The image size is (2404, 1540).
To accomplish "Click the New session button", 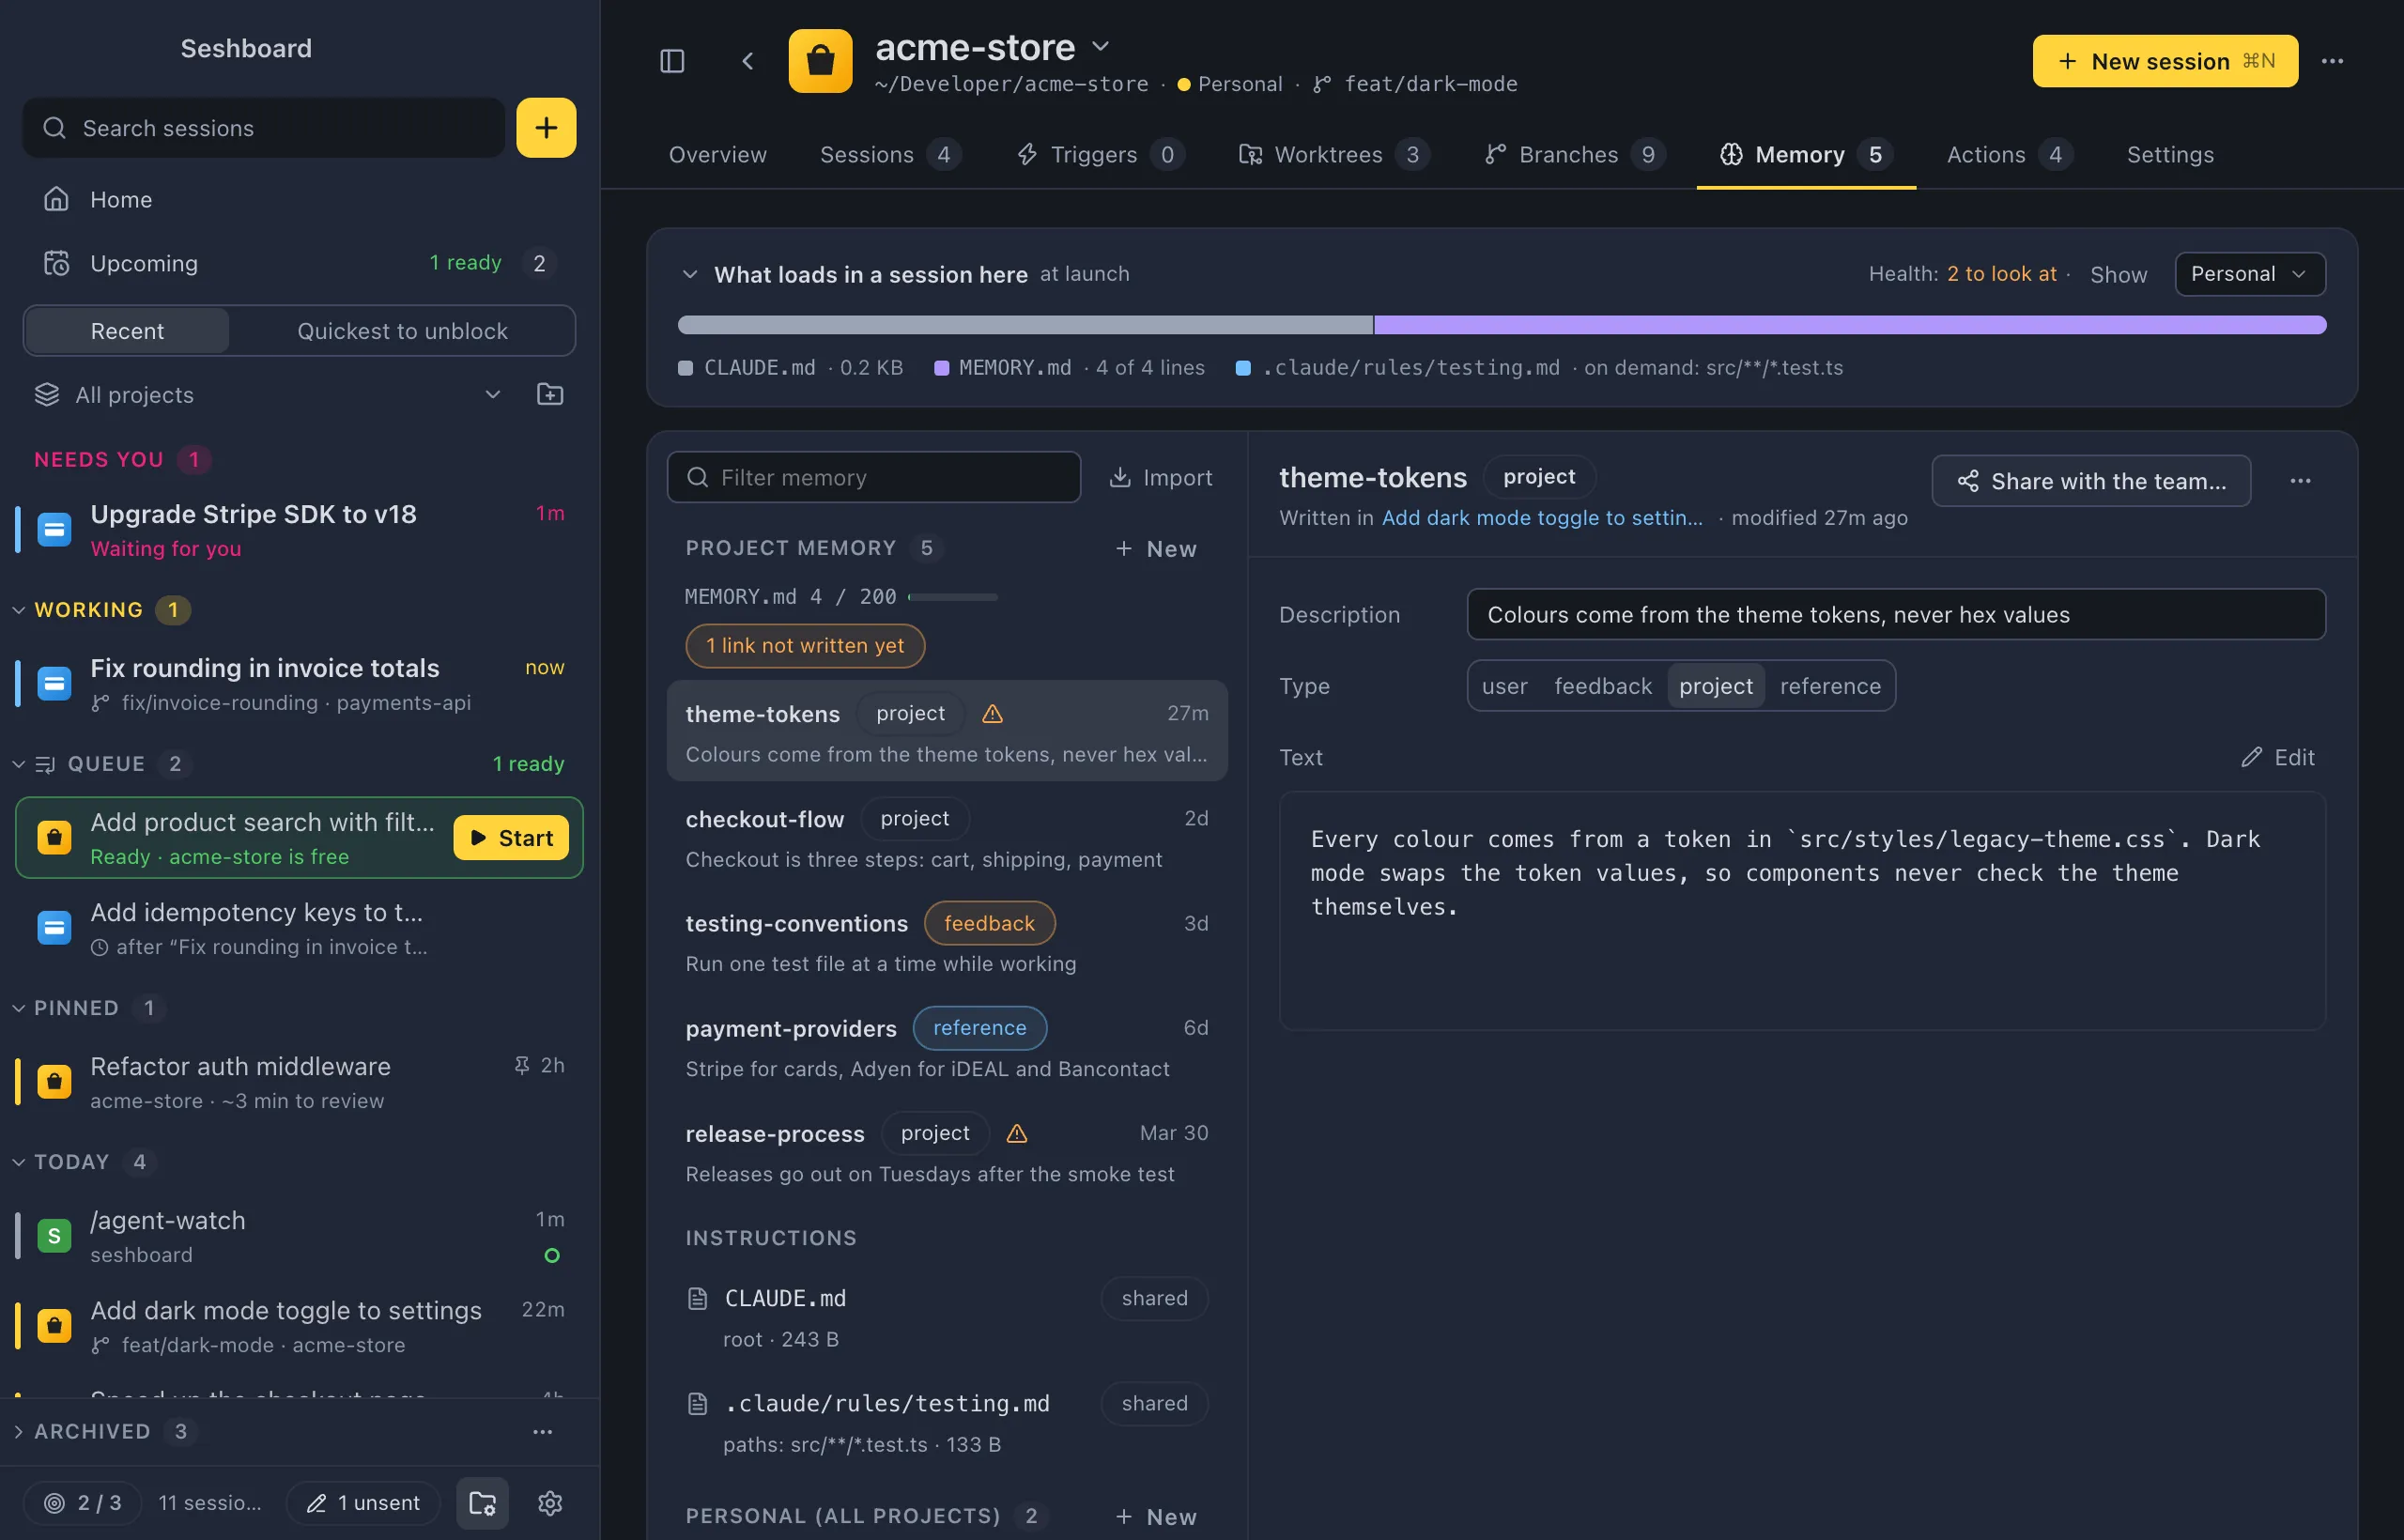I will click(x=2165, y=61).
